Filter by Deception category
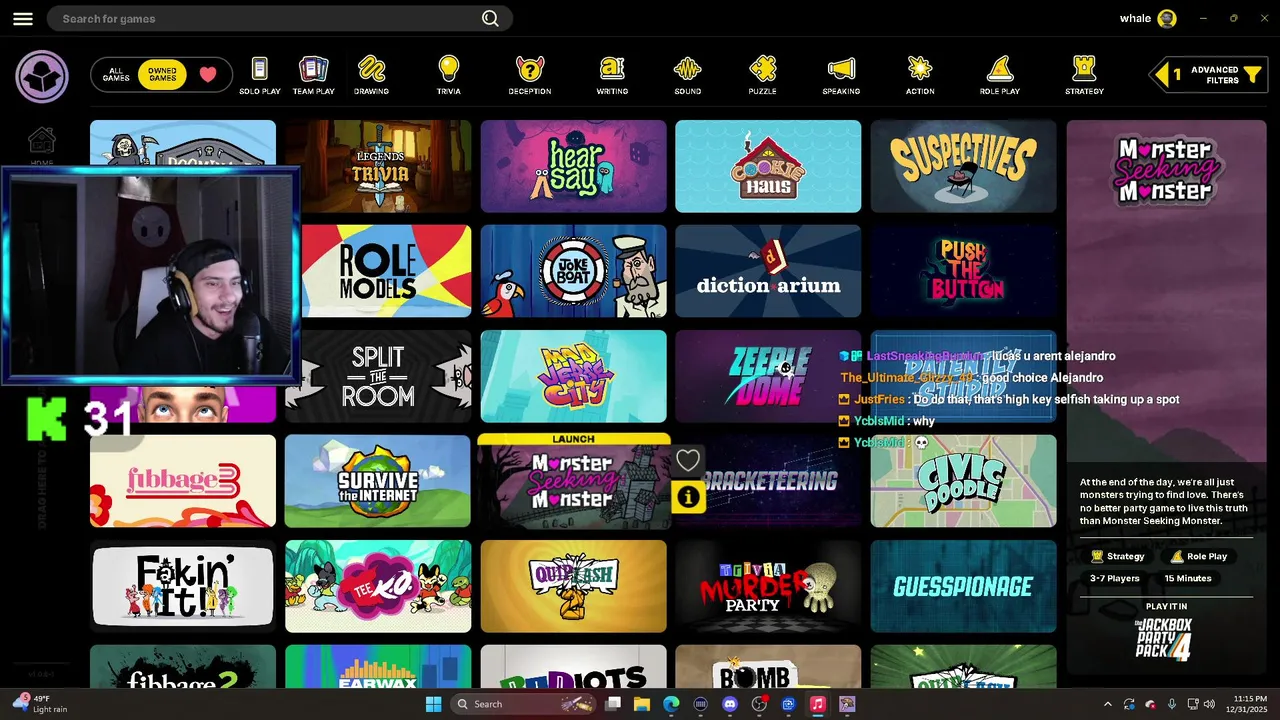 [x=530, y=76]
